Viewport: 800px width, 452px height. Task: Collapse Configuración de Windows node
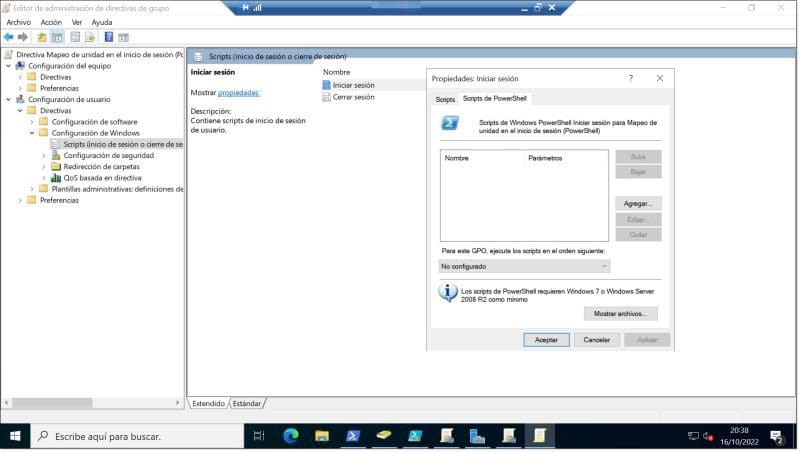tap(32, 133)
